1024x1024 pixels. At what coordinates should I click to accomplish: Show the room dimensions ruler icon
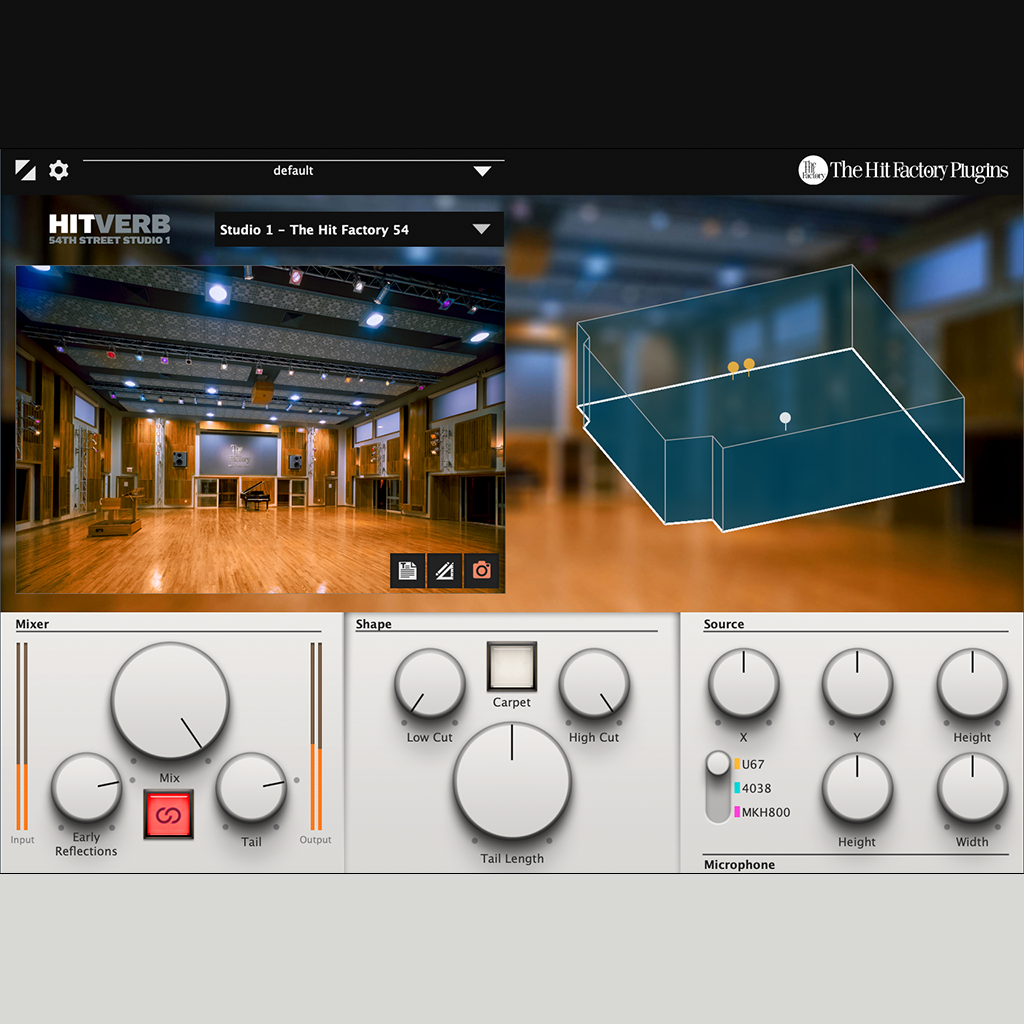444,571
